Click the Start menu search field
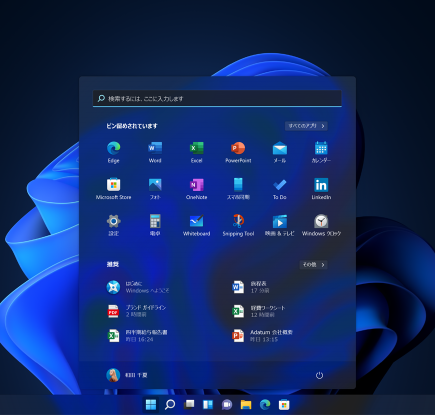This screenshot has width=435, height=415. 217,98
